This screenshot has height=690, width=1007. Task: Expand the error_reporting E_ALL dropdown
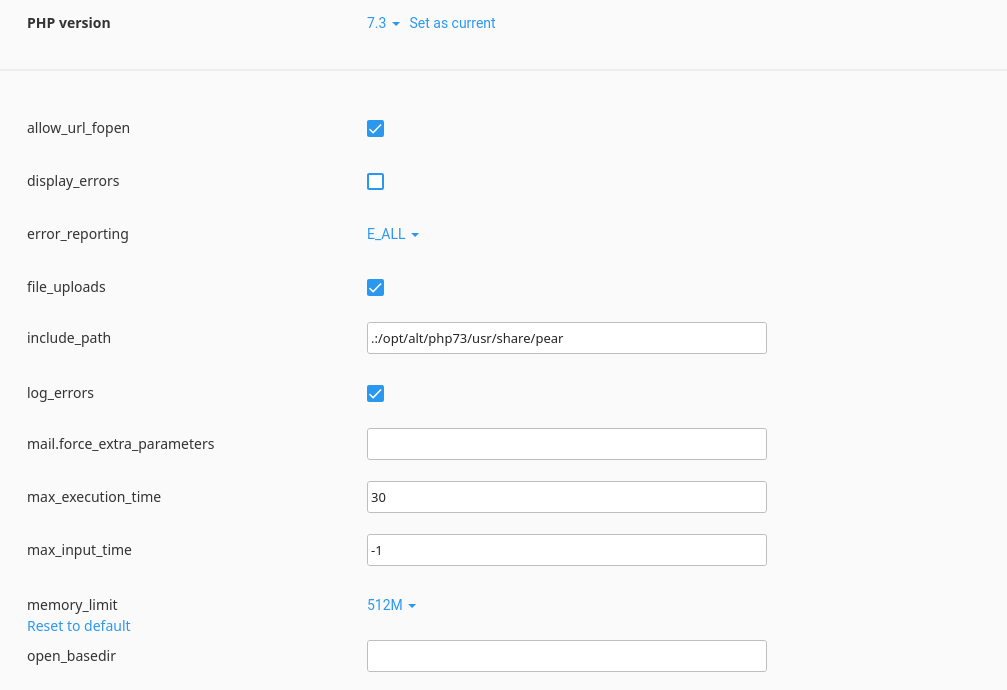click(x=393, y=234)
